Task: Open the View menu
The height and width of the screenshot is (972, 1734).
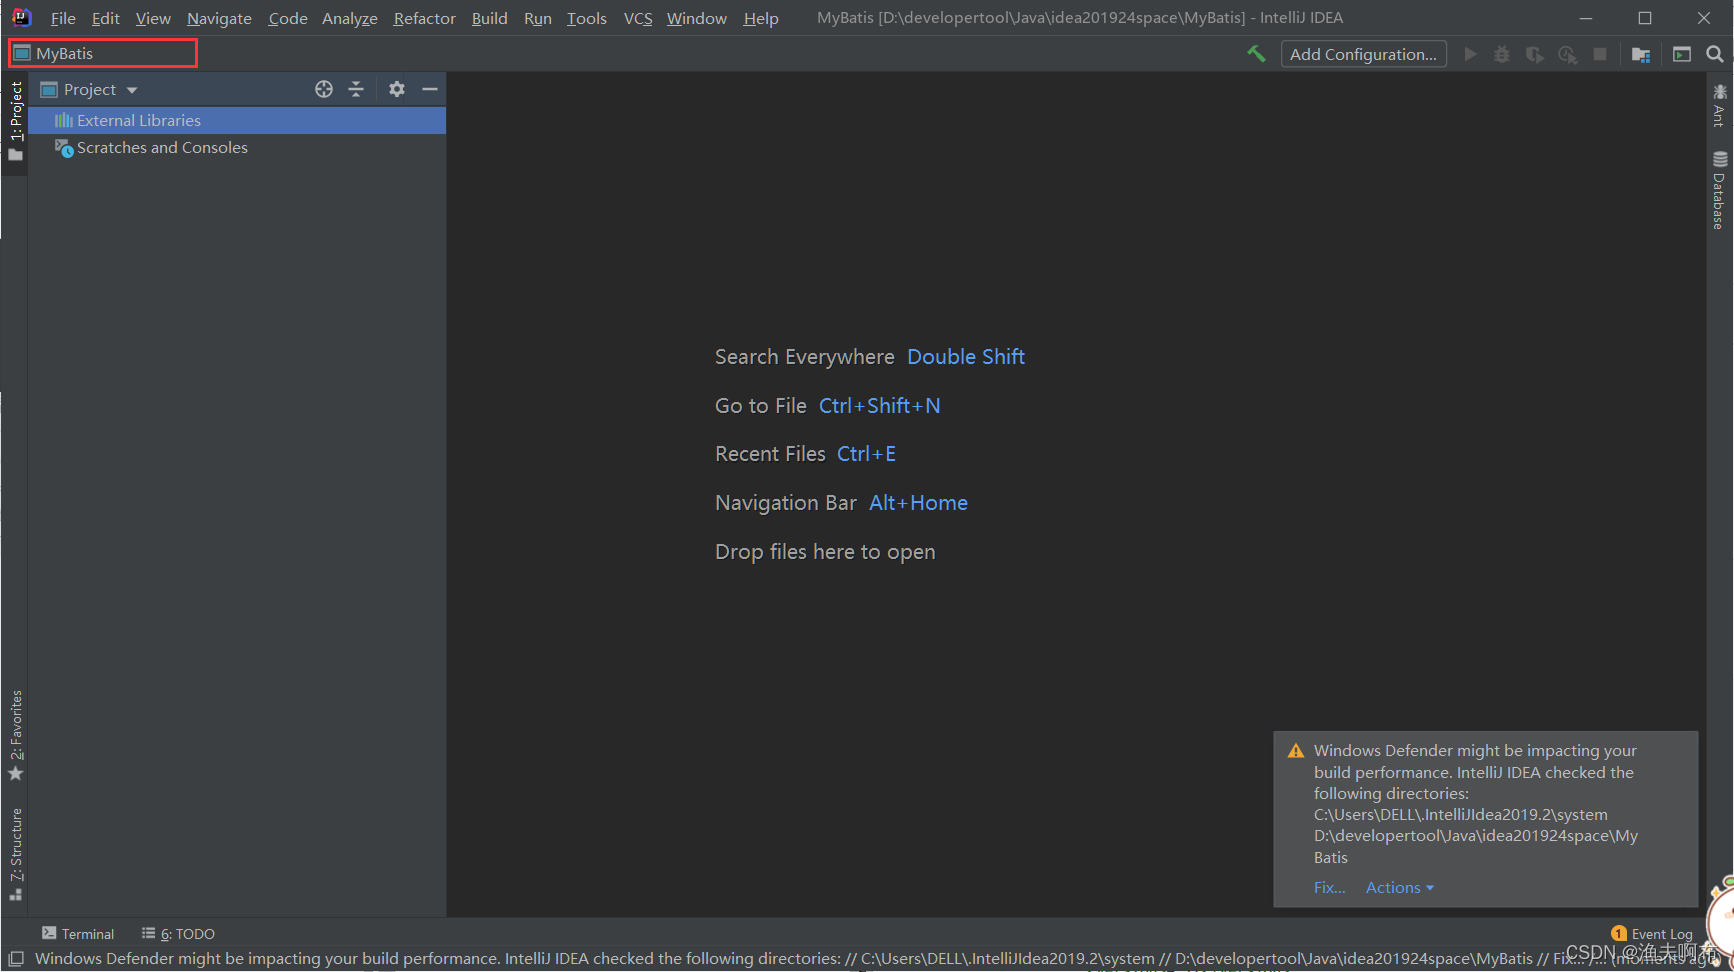Action: [153, 18]
